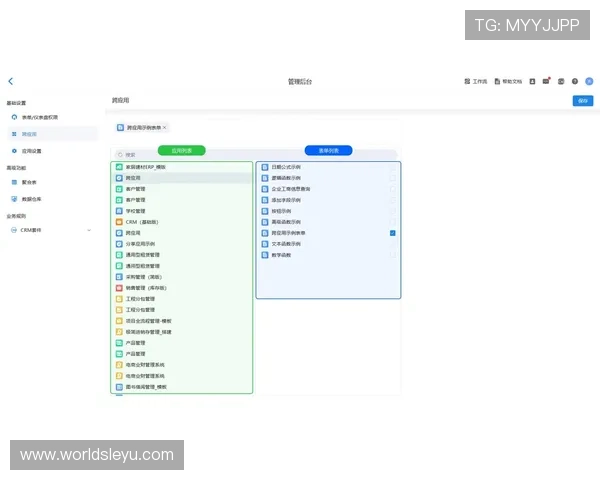Uncheck the 跨应用示例表单 checkbox

click(x=393, y=232)
